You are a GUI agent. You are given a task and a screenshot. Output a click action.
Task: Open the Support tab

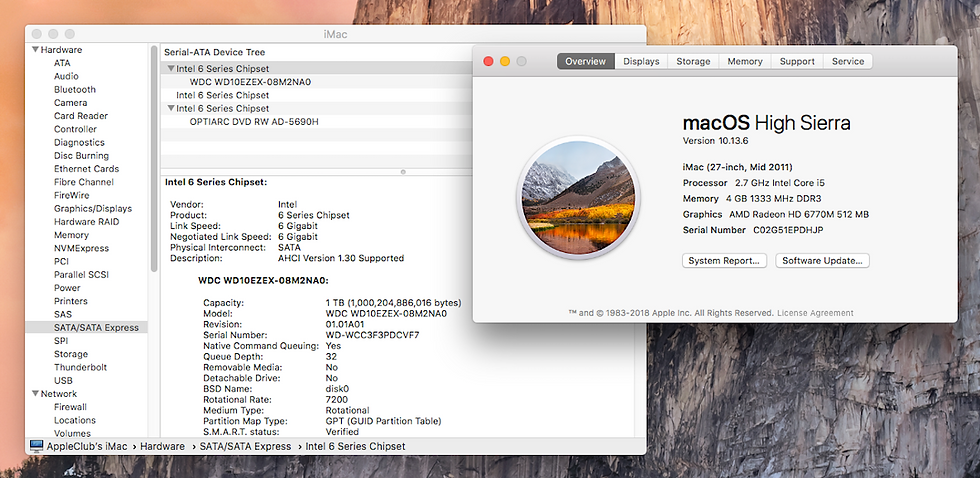pos(797,61)
